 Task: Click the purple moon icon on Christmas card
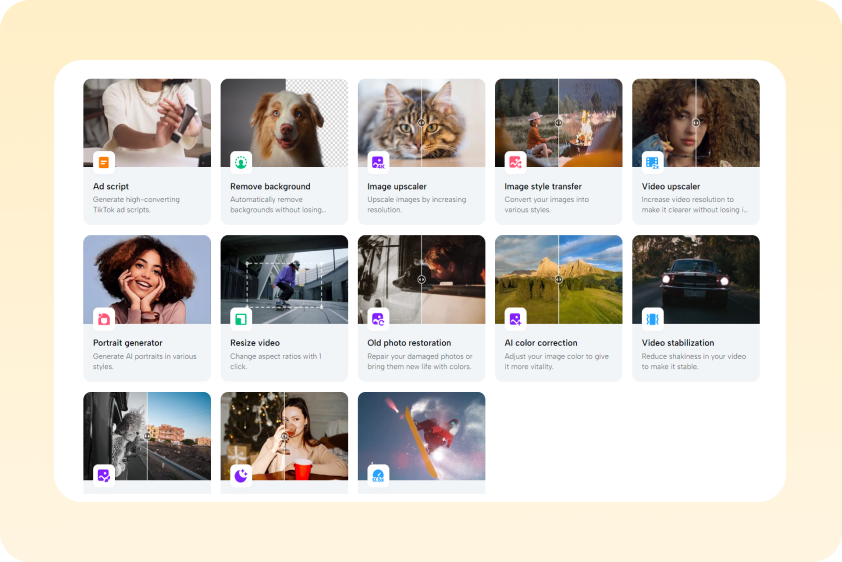(241, 475)
